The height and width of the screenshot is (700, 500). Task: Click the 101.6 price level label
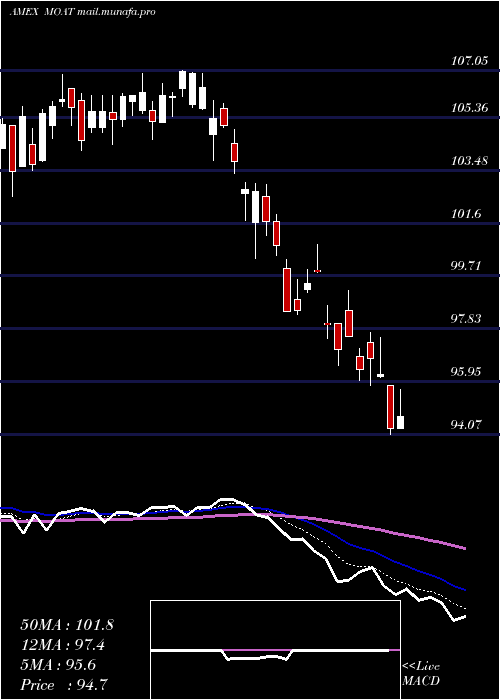pyautogui.click(x=466, y=213)
